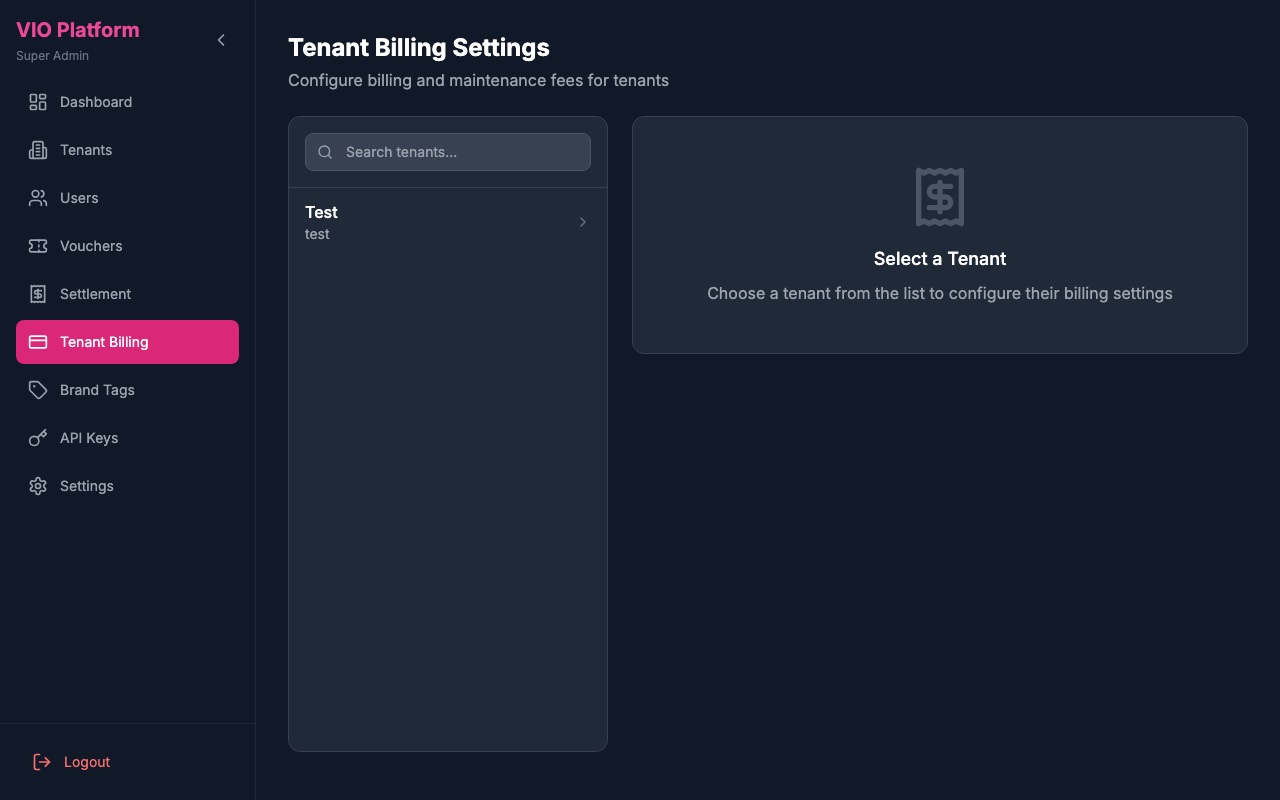
Task: Open the Settings gear icon
Action: (x=37, y=486)
